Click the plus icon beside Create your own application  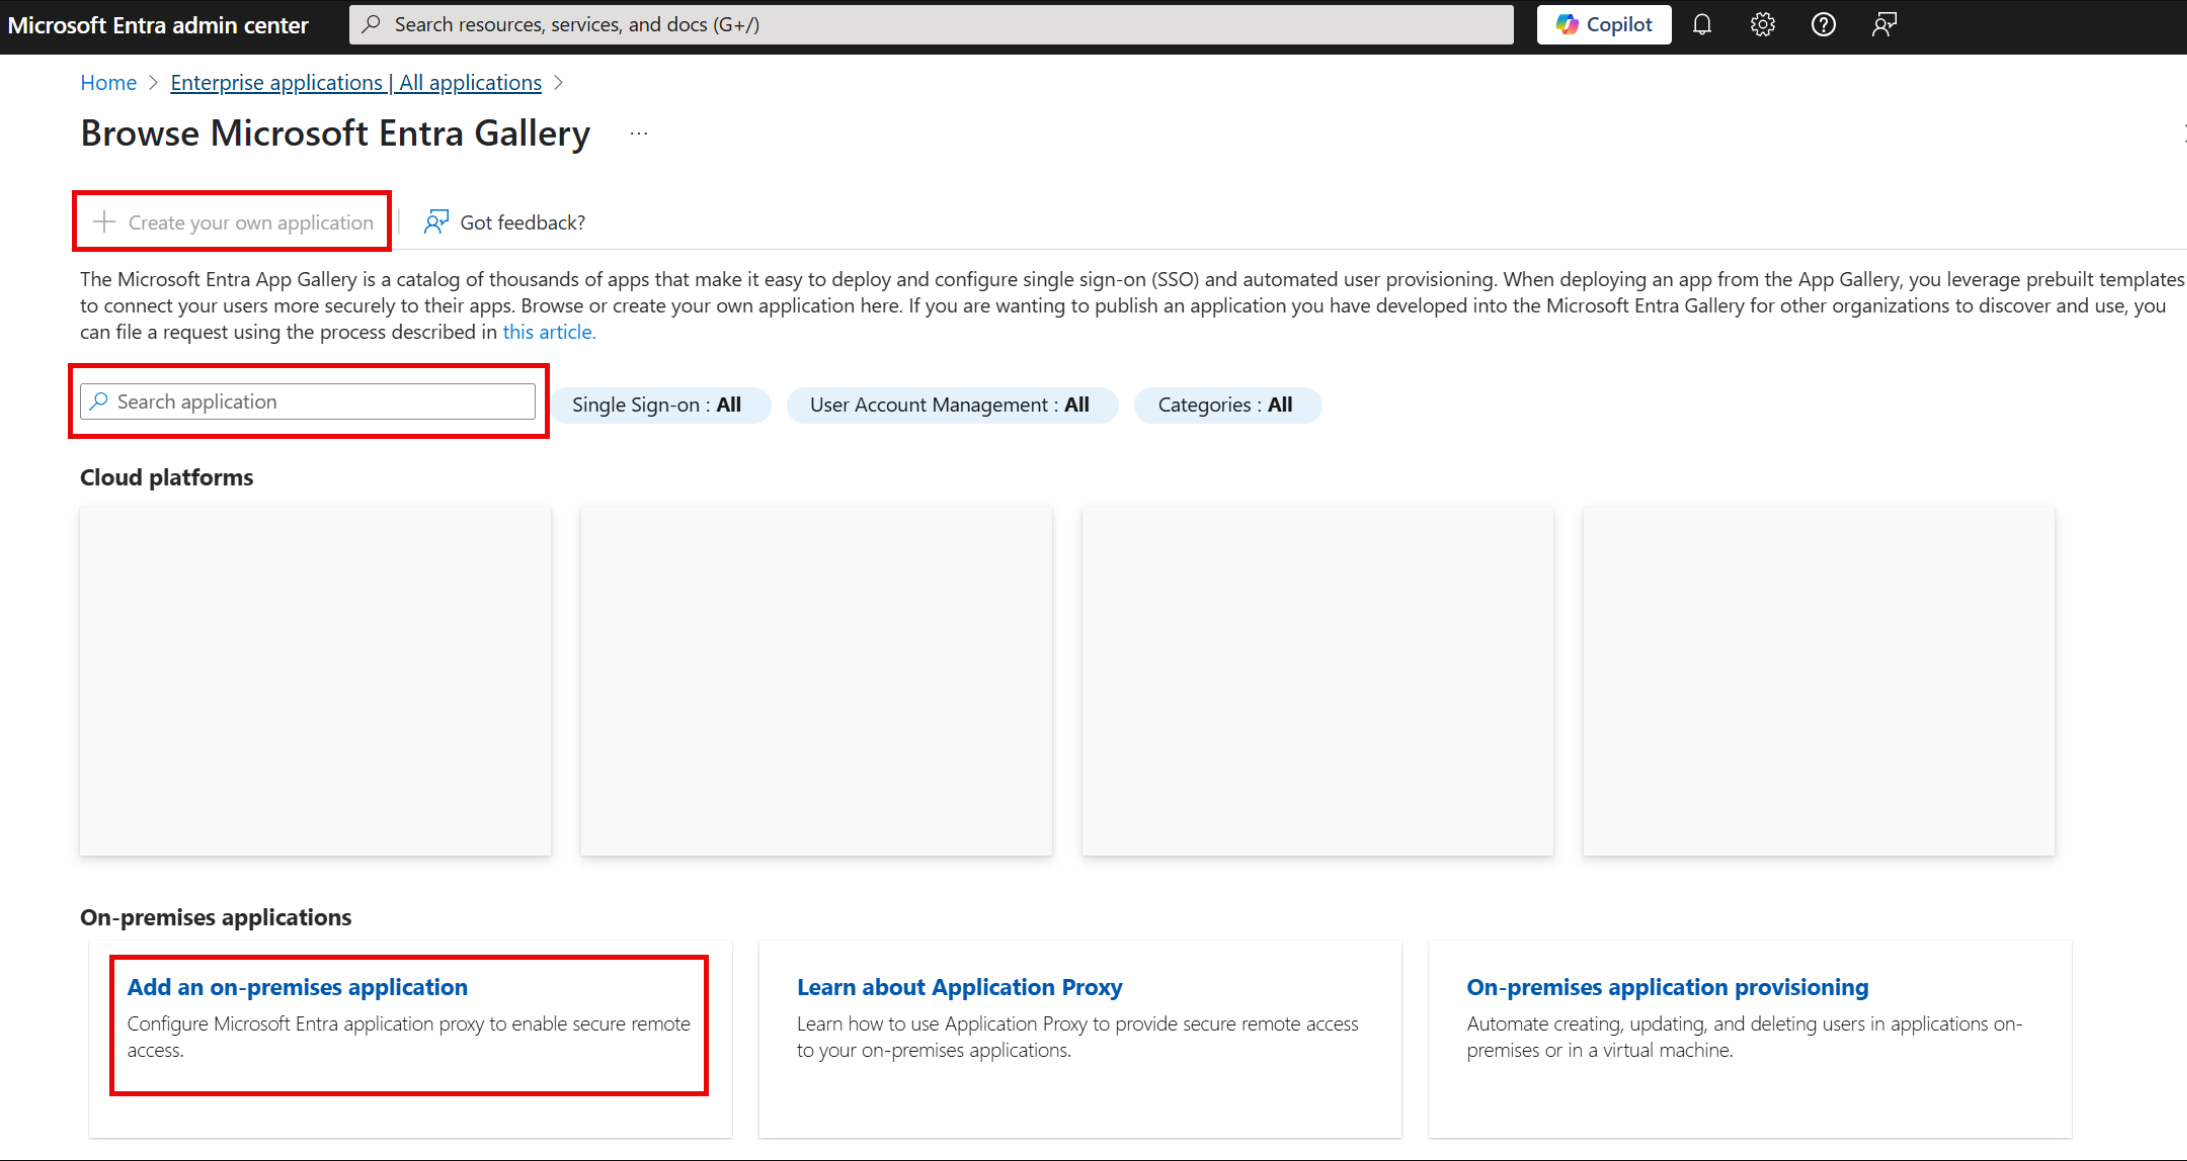click(x=103, y=222)
